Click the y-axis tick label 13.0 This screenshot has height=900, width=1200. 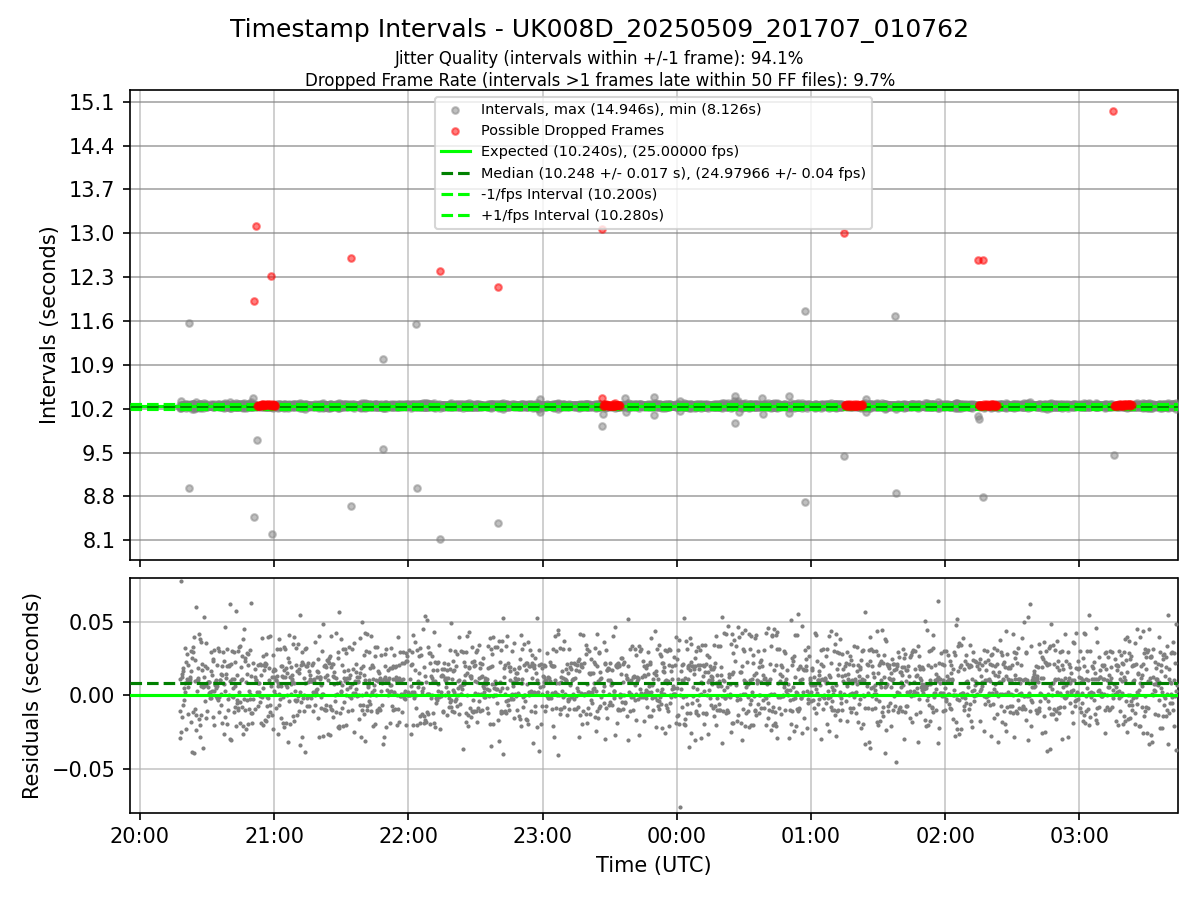pos(94,234)
